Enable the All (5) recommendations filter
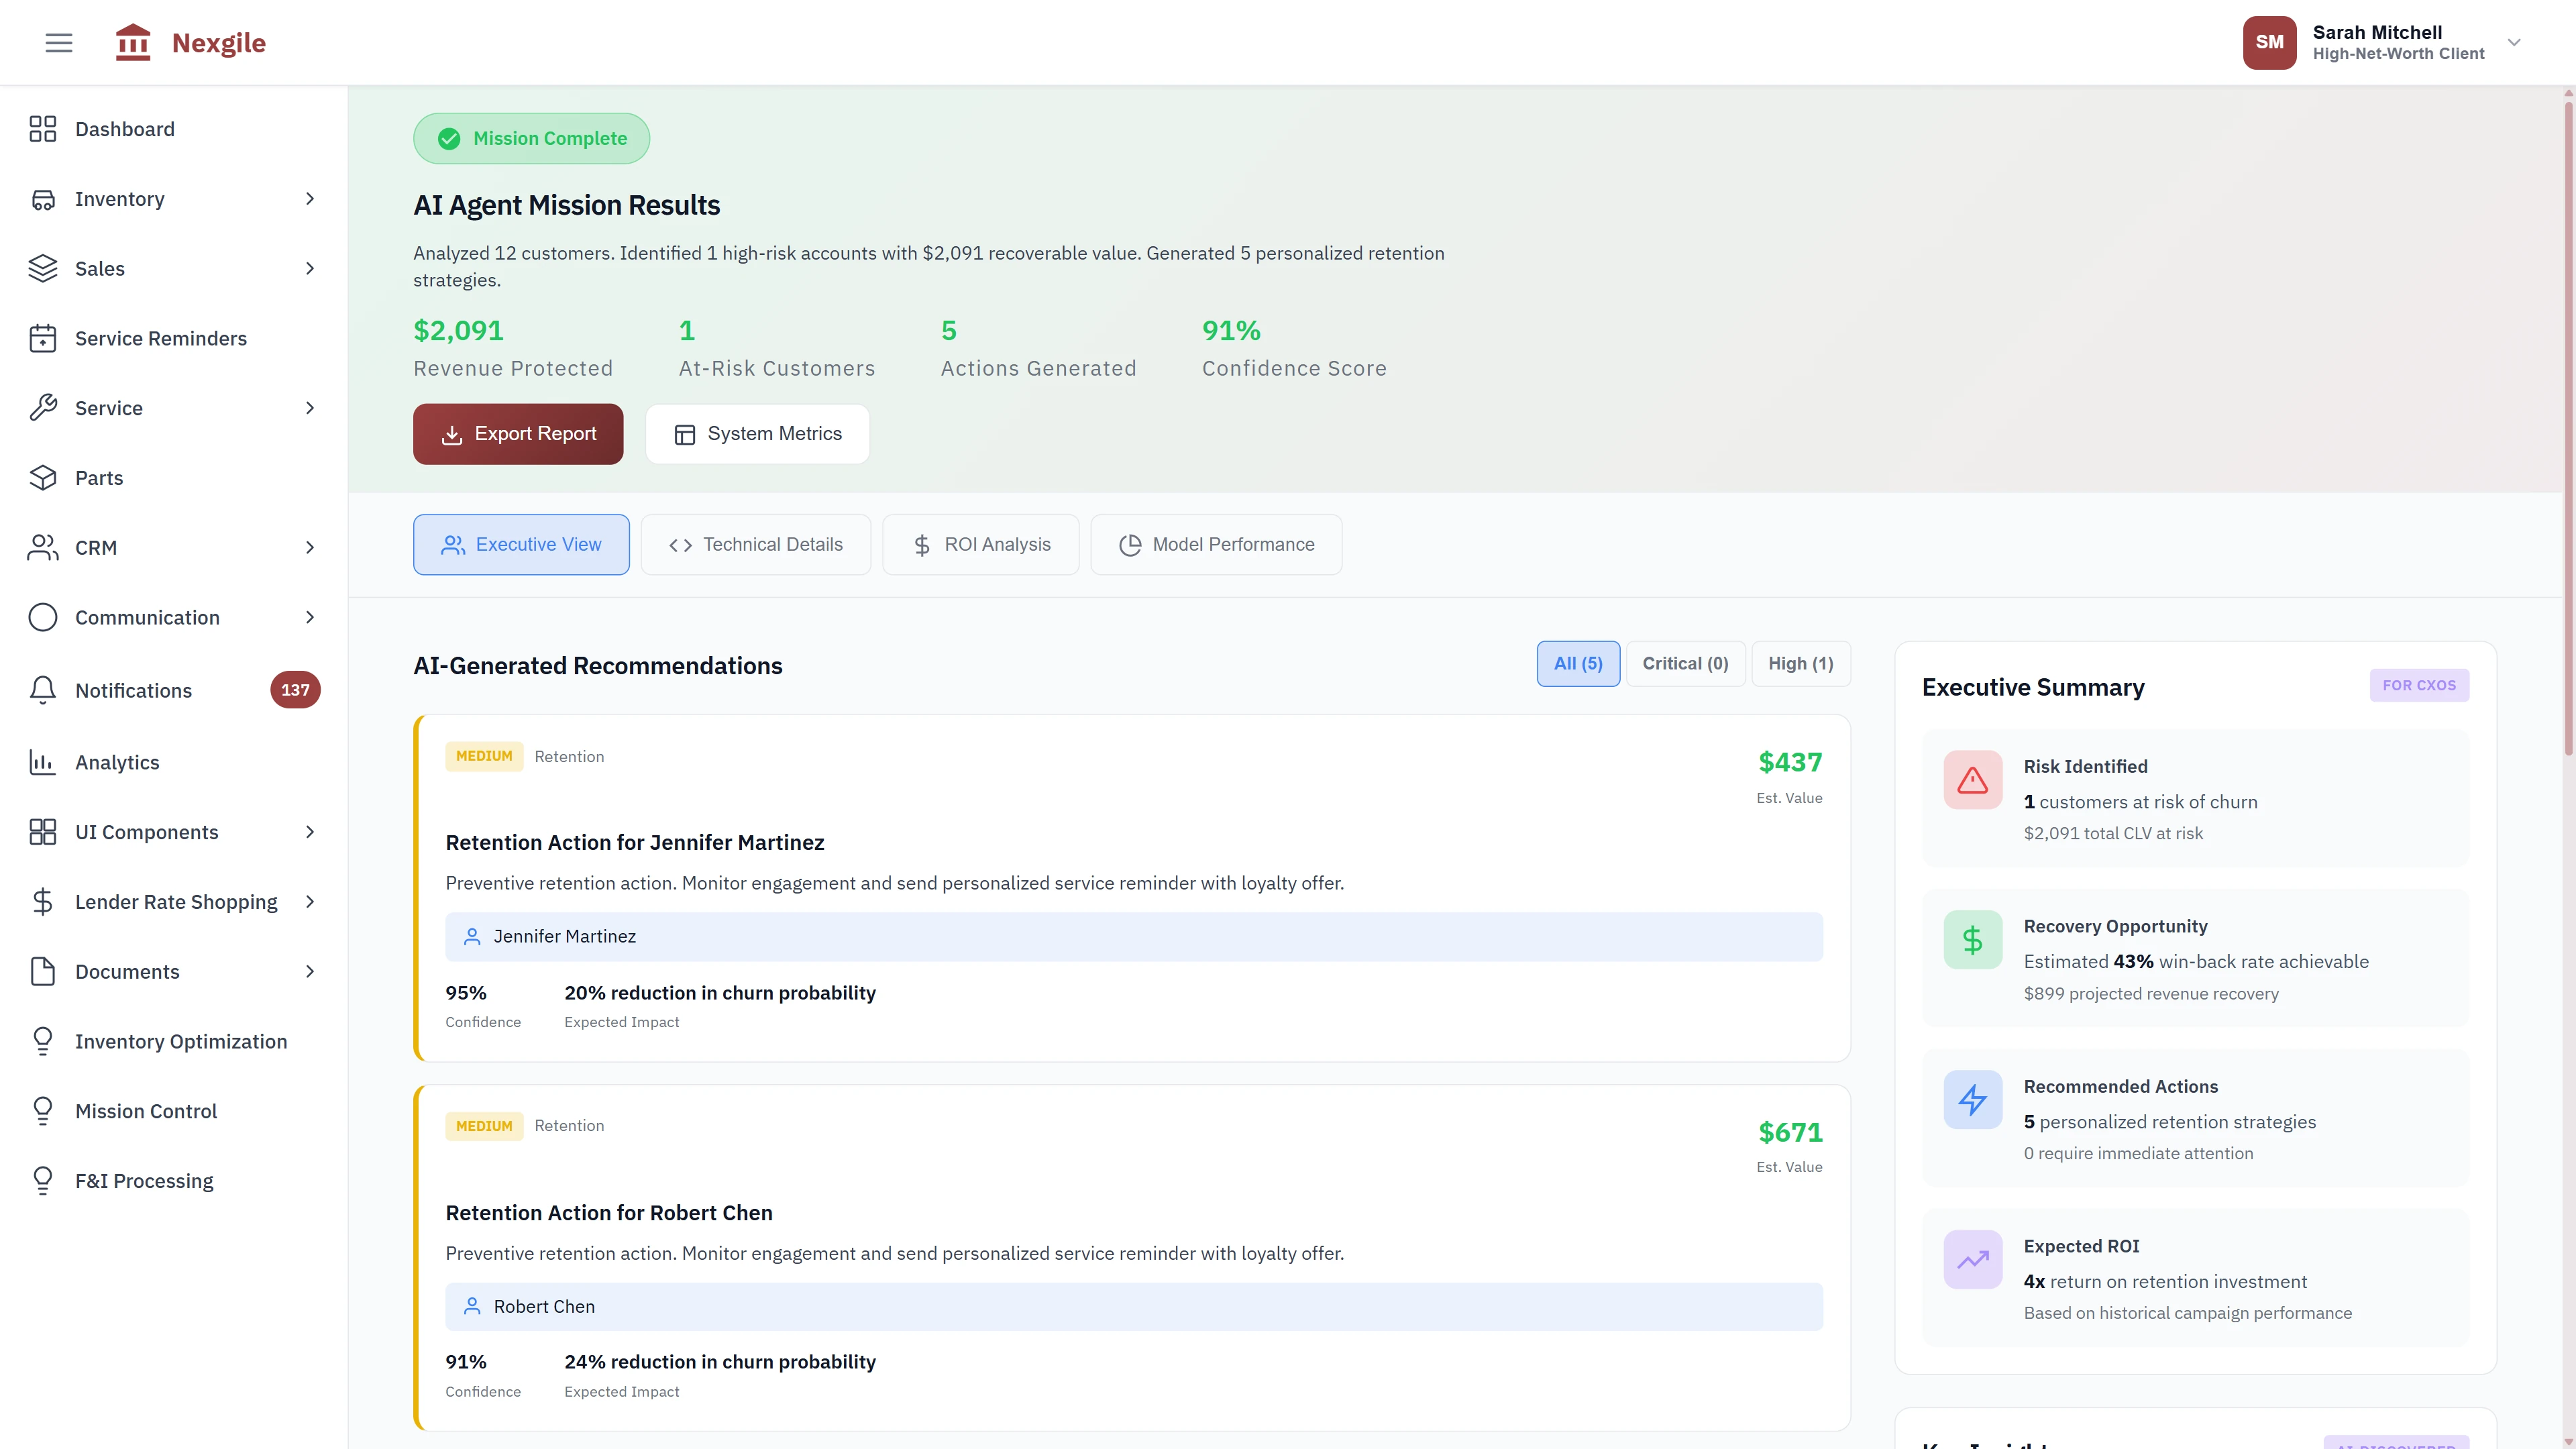Viewport: 2576px width, 1449px height. [x=1578, y=663]
